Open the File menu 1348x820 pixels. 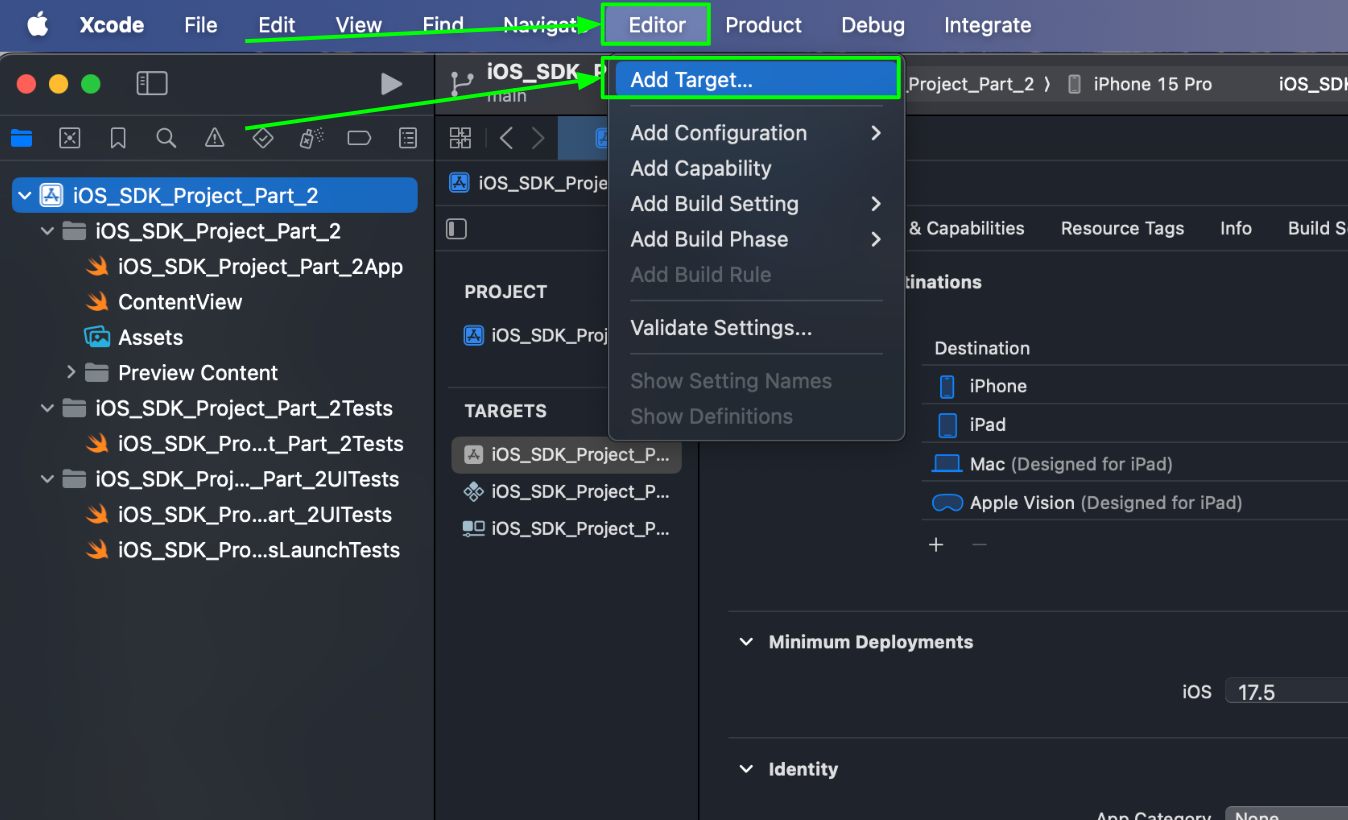tap(201, 25)
